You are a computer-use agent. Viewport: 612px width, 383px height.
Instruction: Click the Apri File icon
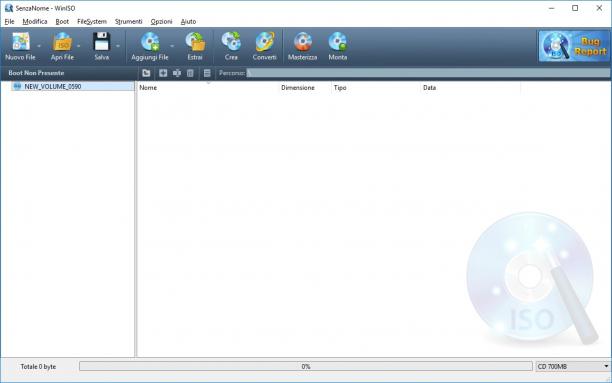pos(62,42)
